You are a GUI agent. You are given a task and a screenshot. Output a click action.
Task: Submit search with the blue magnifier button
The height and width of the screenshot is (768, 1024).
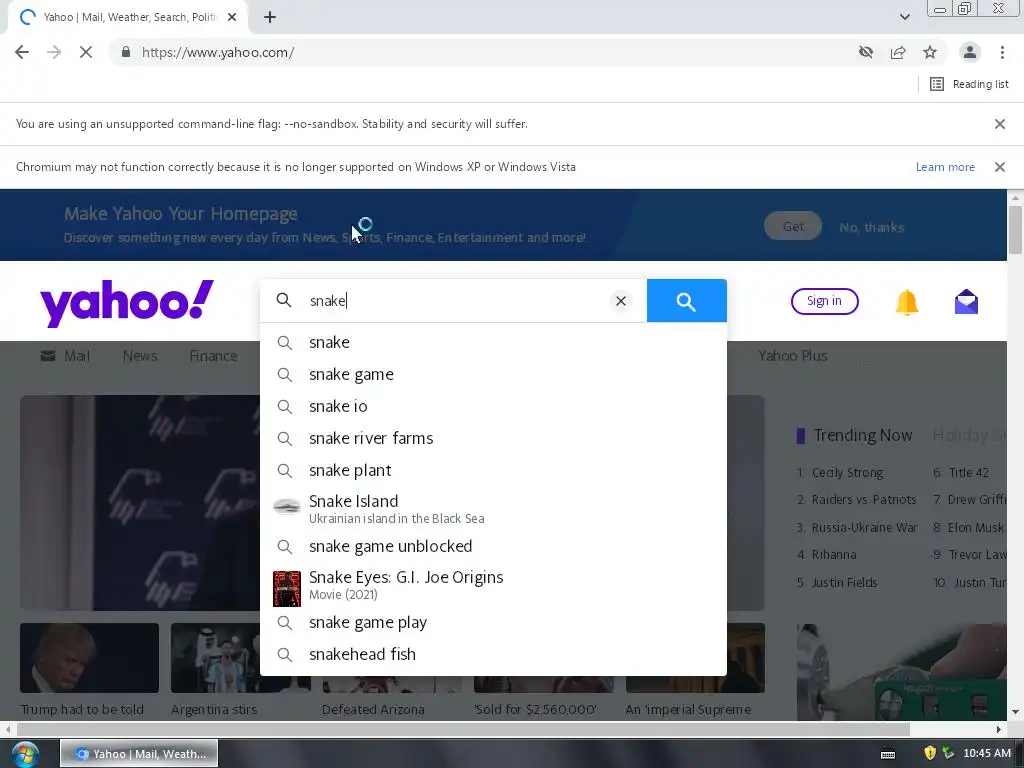pyautogui.click(x=686, y=300)
